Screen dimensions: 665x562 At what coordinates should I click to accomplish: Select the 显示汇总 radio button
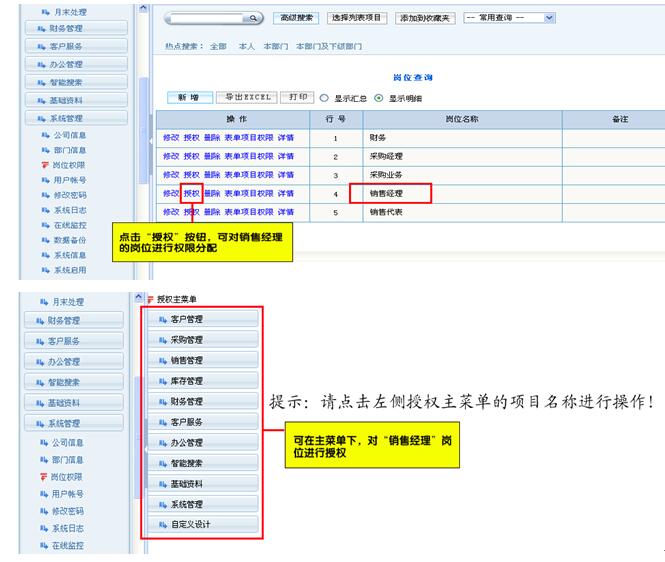point(324,98)
